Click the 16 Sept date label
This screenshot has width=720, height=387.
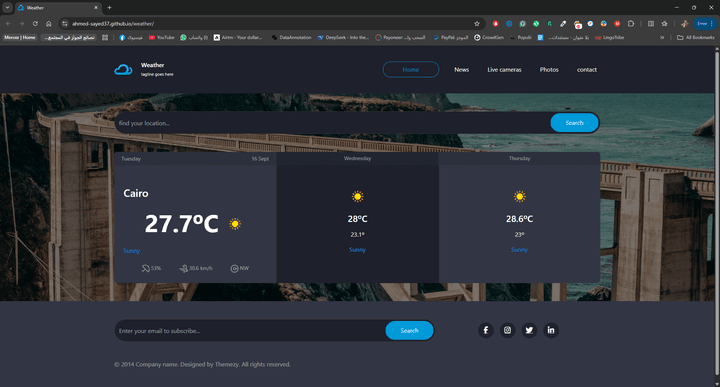[260, 159]
